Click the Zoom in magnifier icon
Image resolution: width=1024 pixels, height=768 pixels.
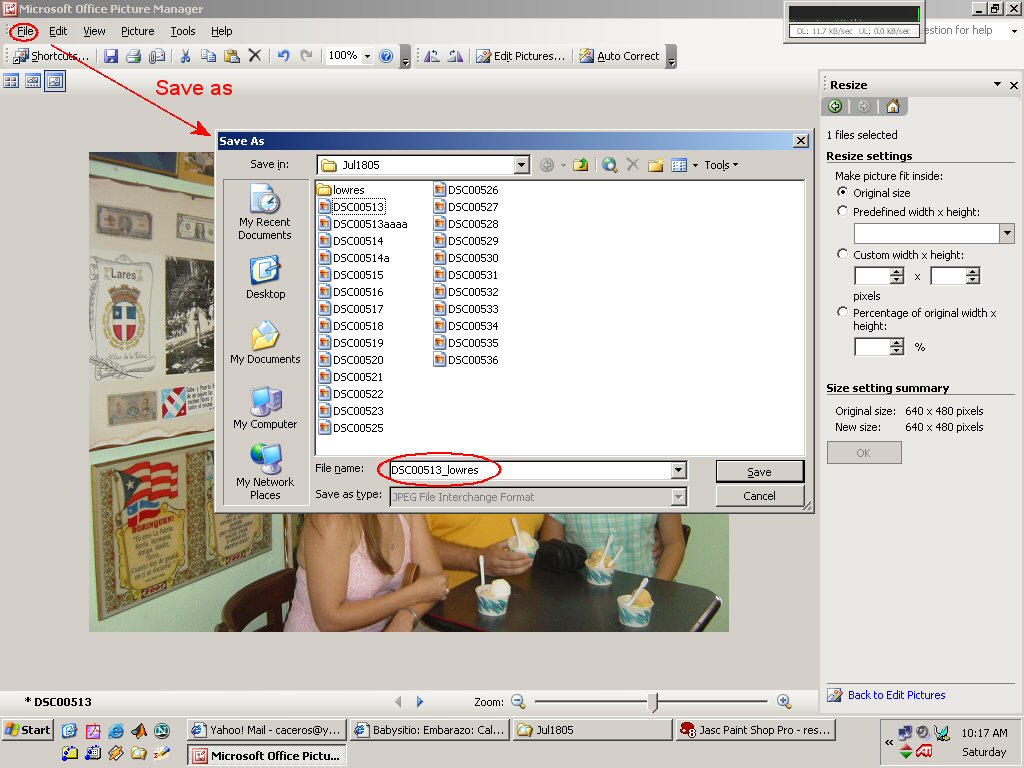pyautogui.click(x=784, y=702)
